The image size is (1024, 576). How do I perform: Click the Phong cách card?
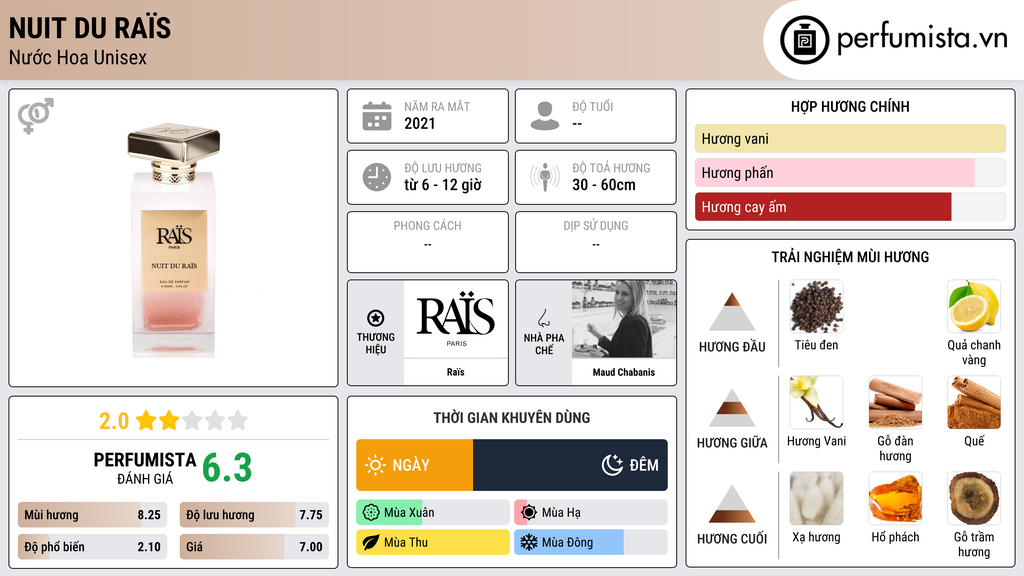(x=428, y=242)
